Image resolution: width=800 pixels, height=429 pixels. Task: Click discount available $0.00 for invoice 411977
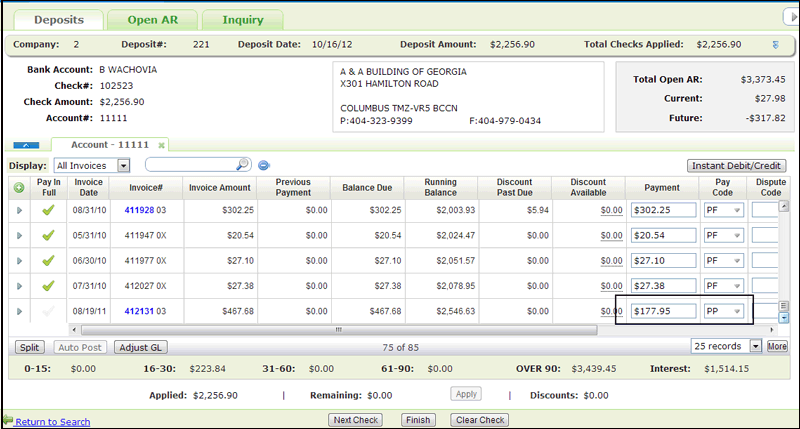(x=611, y=261)
